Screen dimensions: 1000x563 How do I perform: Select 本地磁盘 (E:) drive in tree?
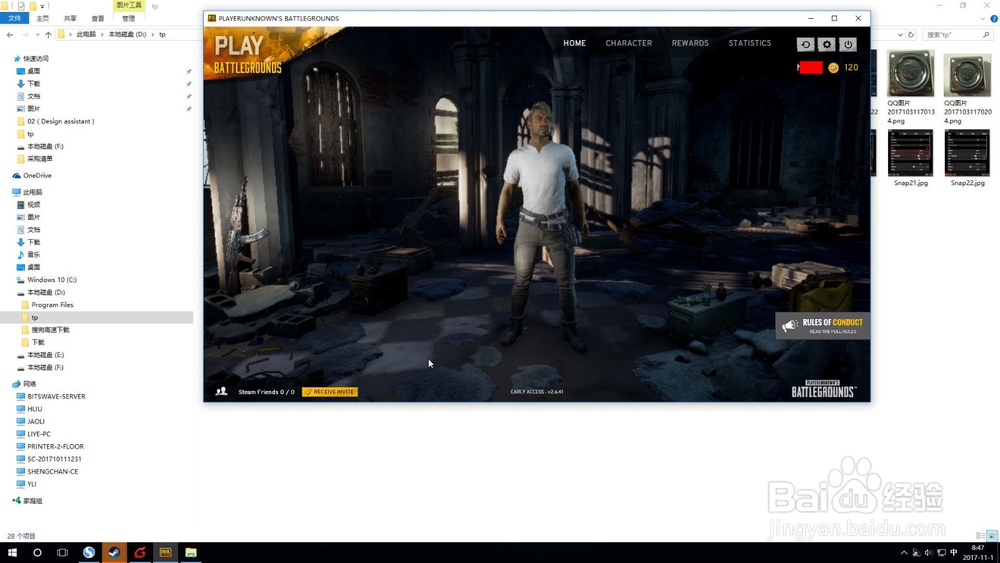point(45,355)
